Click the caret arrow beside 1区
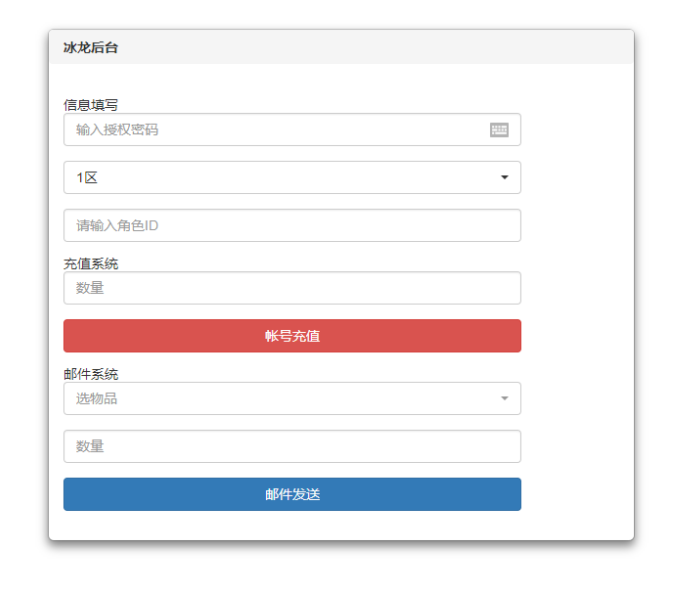Image resolution: width=700 pixels, height=589 pixels. (504, 178)
